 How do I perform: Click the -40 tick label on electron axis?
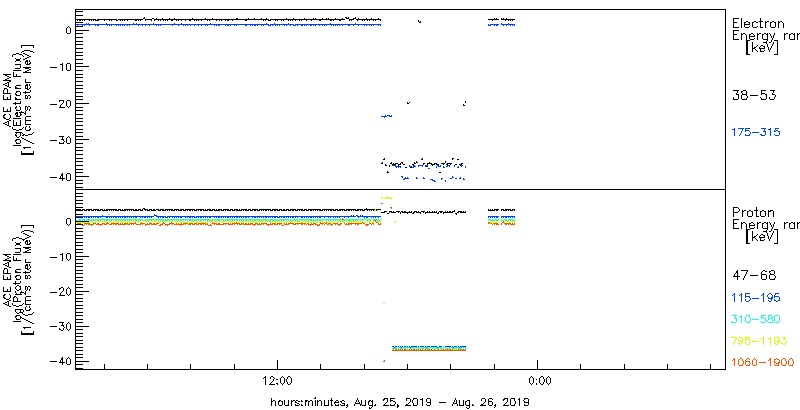[62, 176]
